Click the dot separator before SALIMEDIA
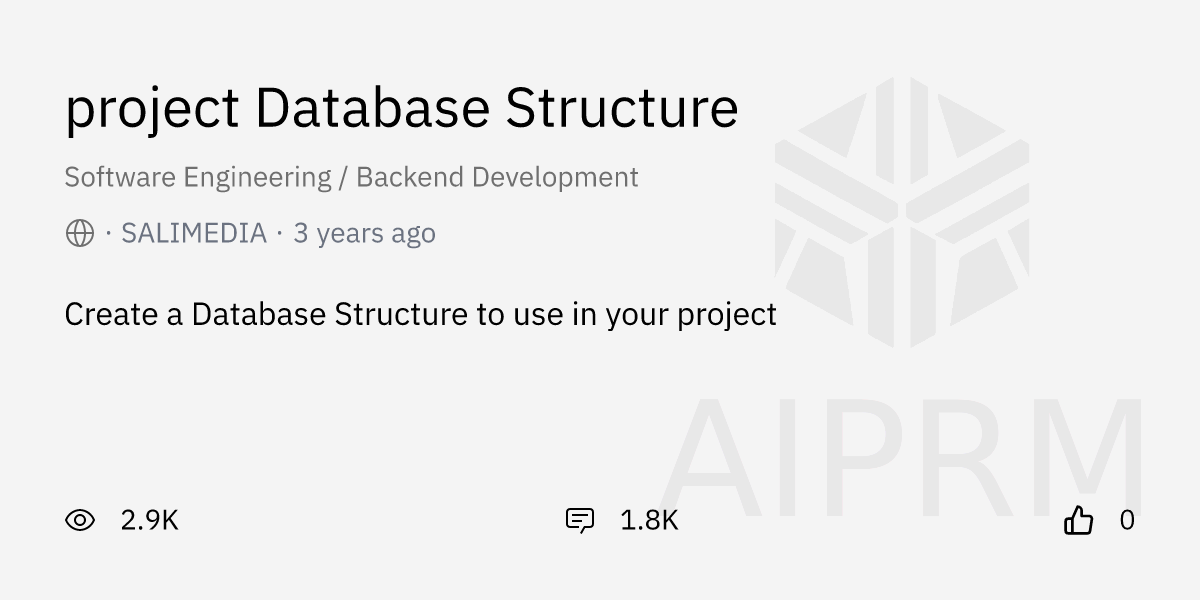 (x=108, y=234)
